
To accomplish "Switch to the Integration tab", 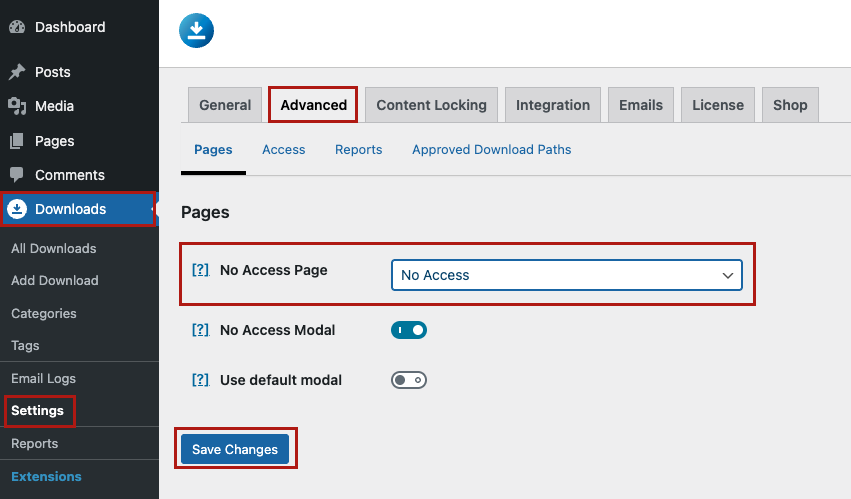I will [x=552, y=105].
